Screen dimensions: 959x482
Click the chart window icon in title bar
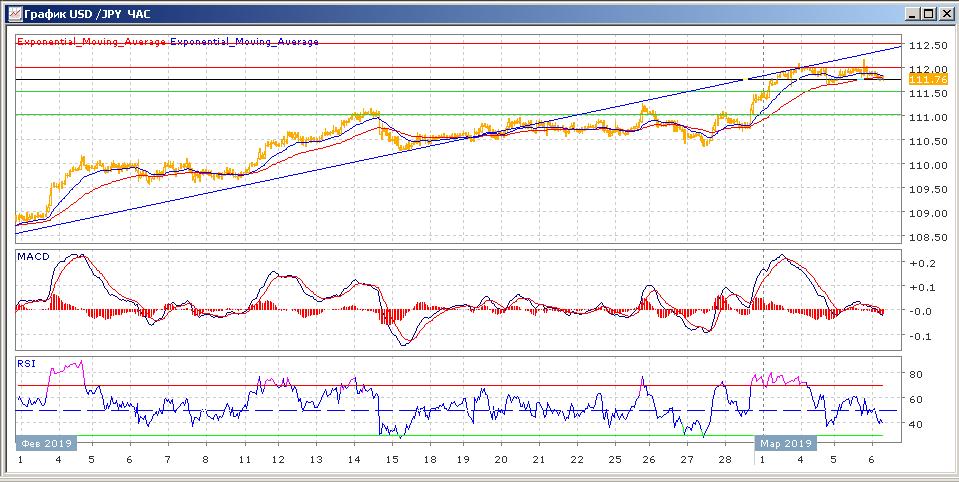[x=12, y=14]
